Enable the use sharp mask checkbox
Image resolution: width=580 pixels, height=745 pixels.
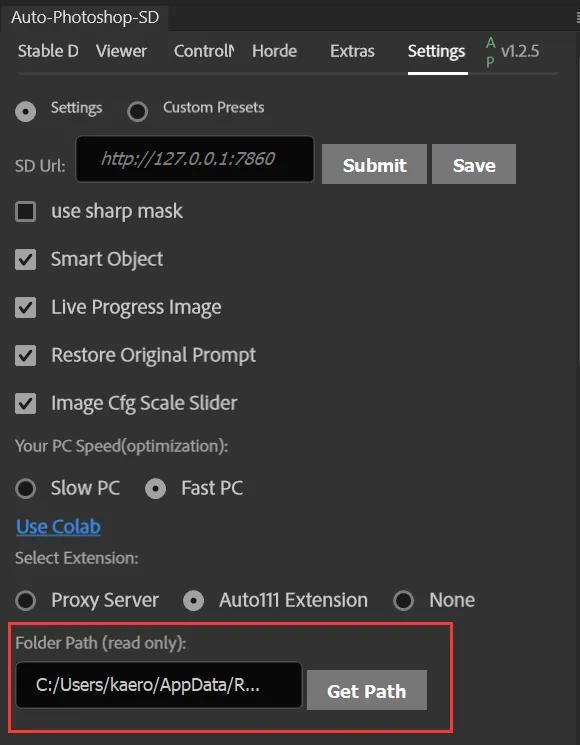tap(26, 211)
